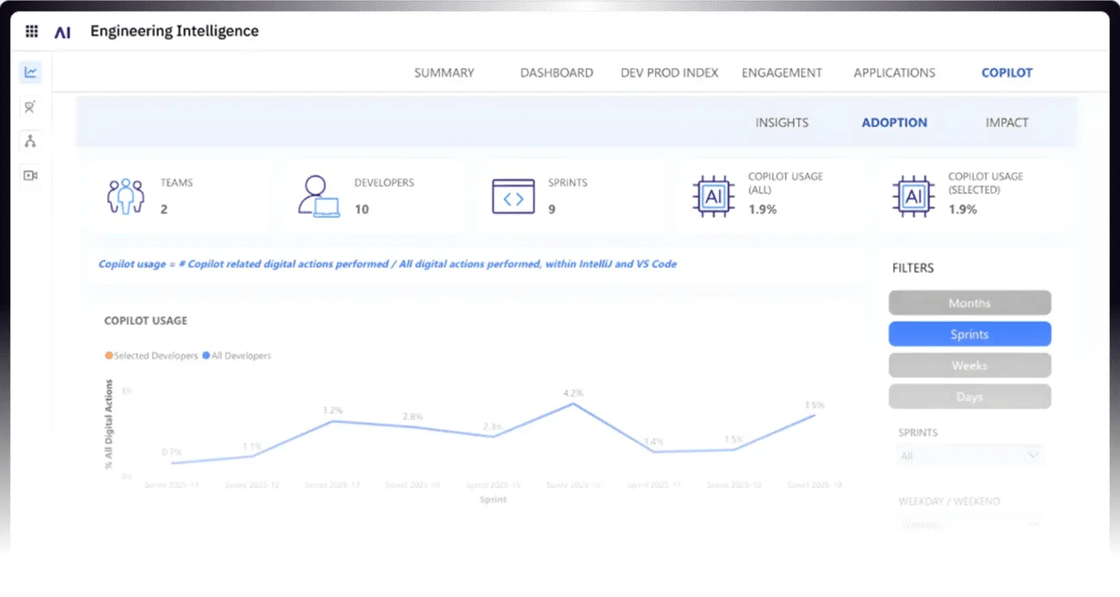Image resolution: width=1120 pixels, height=597 pixels.
Task: Click the Sprints code window icon
Action: pos(513,196)
